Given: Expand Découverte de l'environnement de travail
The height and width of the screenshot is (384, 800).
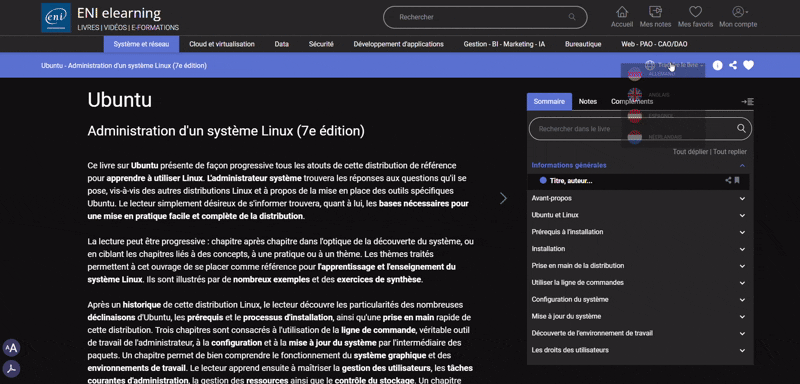Looking at the screenshot, I should [742, 333].
